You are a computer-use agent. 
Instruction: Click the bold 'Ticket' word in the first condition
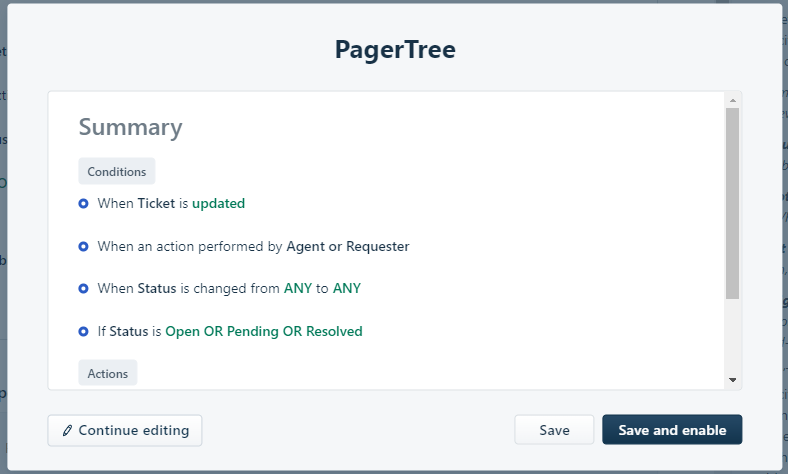pyautogui.click(x=156, y=203)
